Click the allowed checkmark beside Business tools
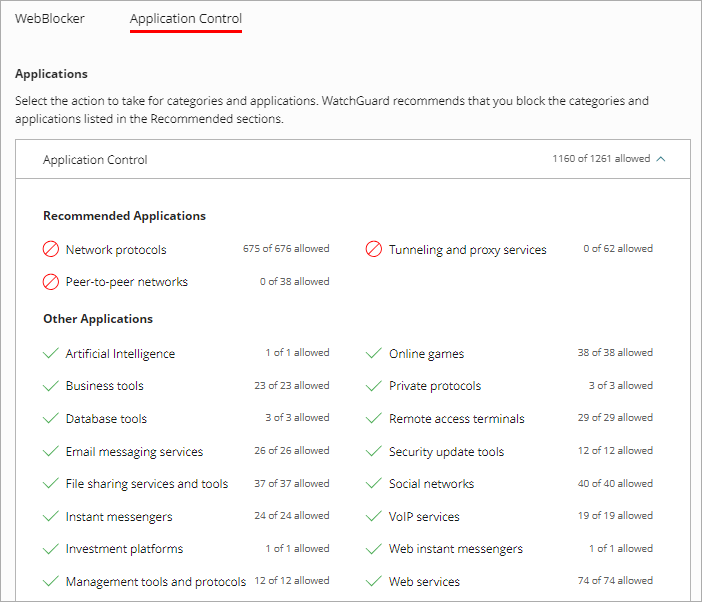The image size is (702, 602). (51, 386)
